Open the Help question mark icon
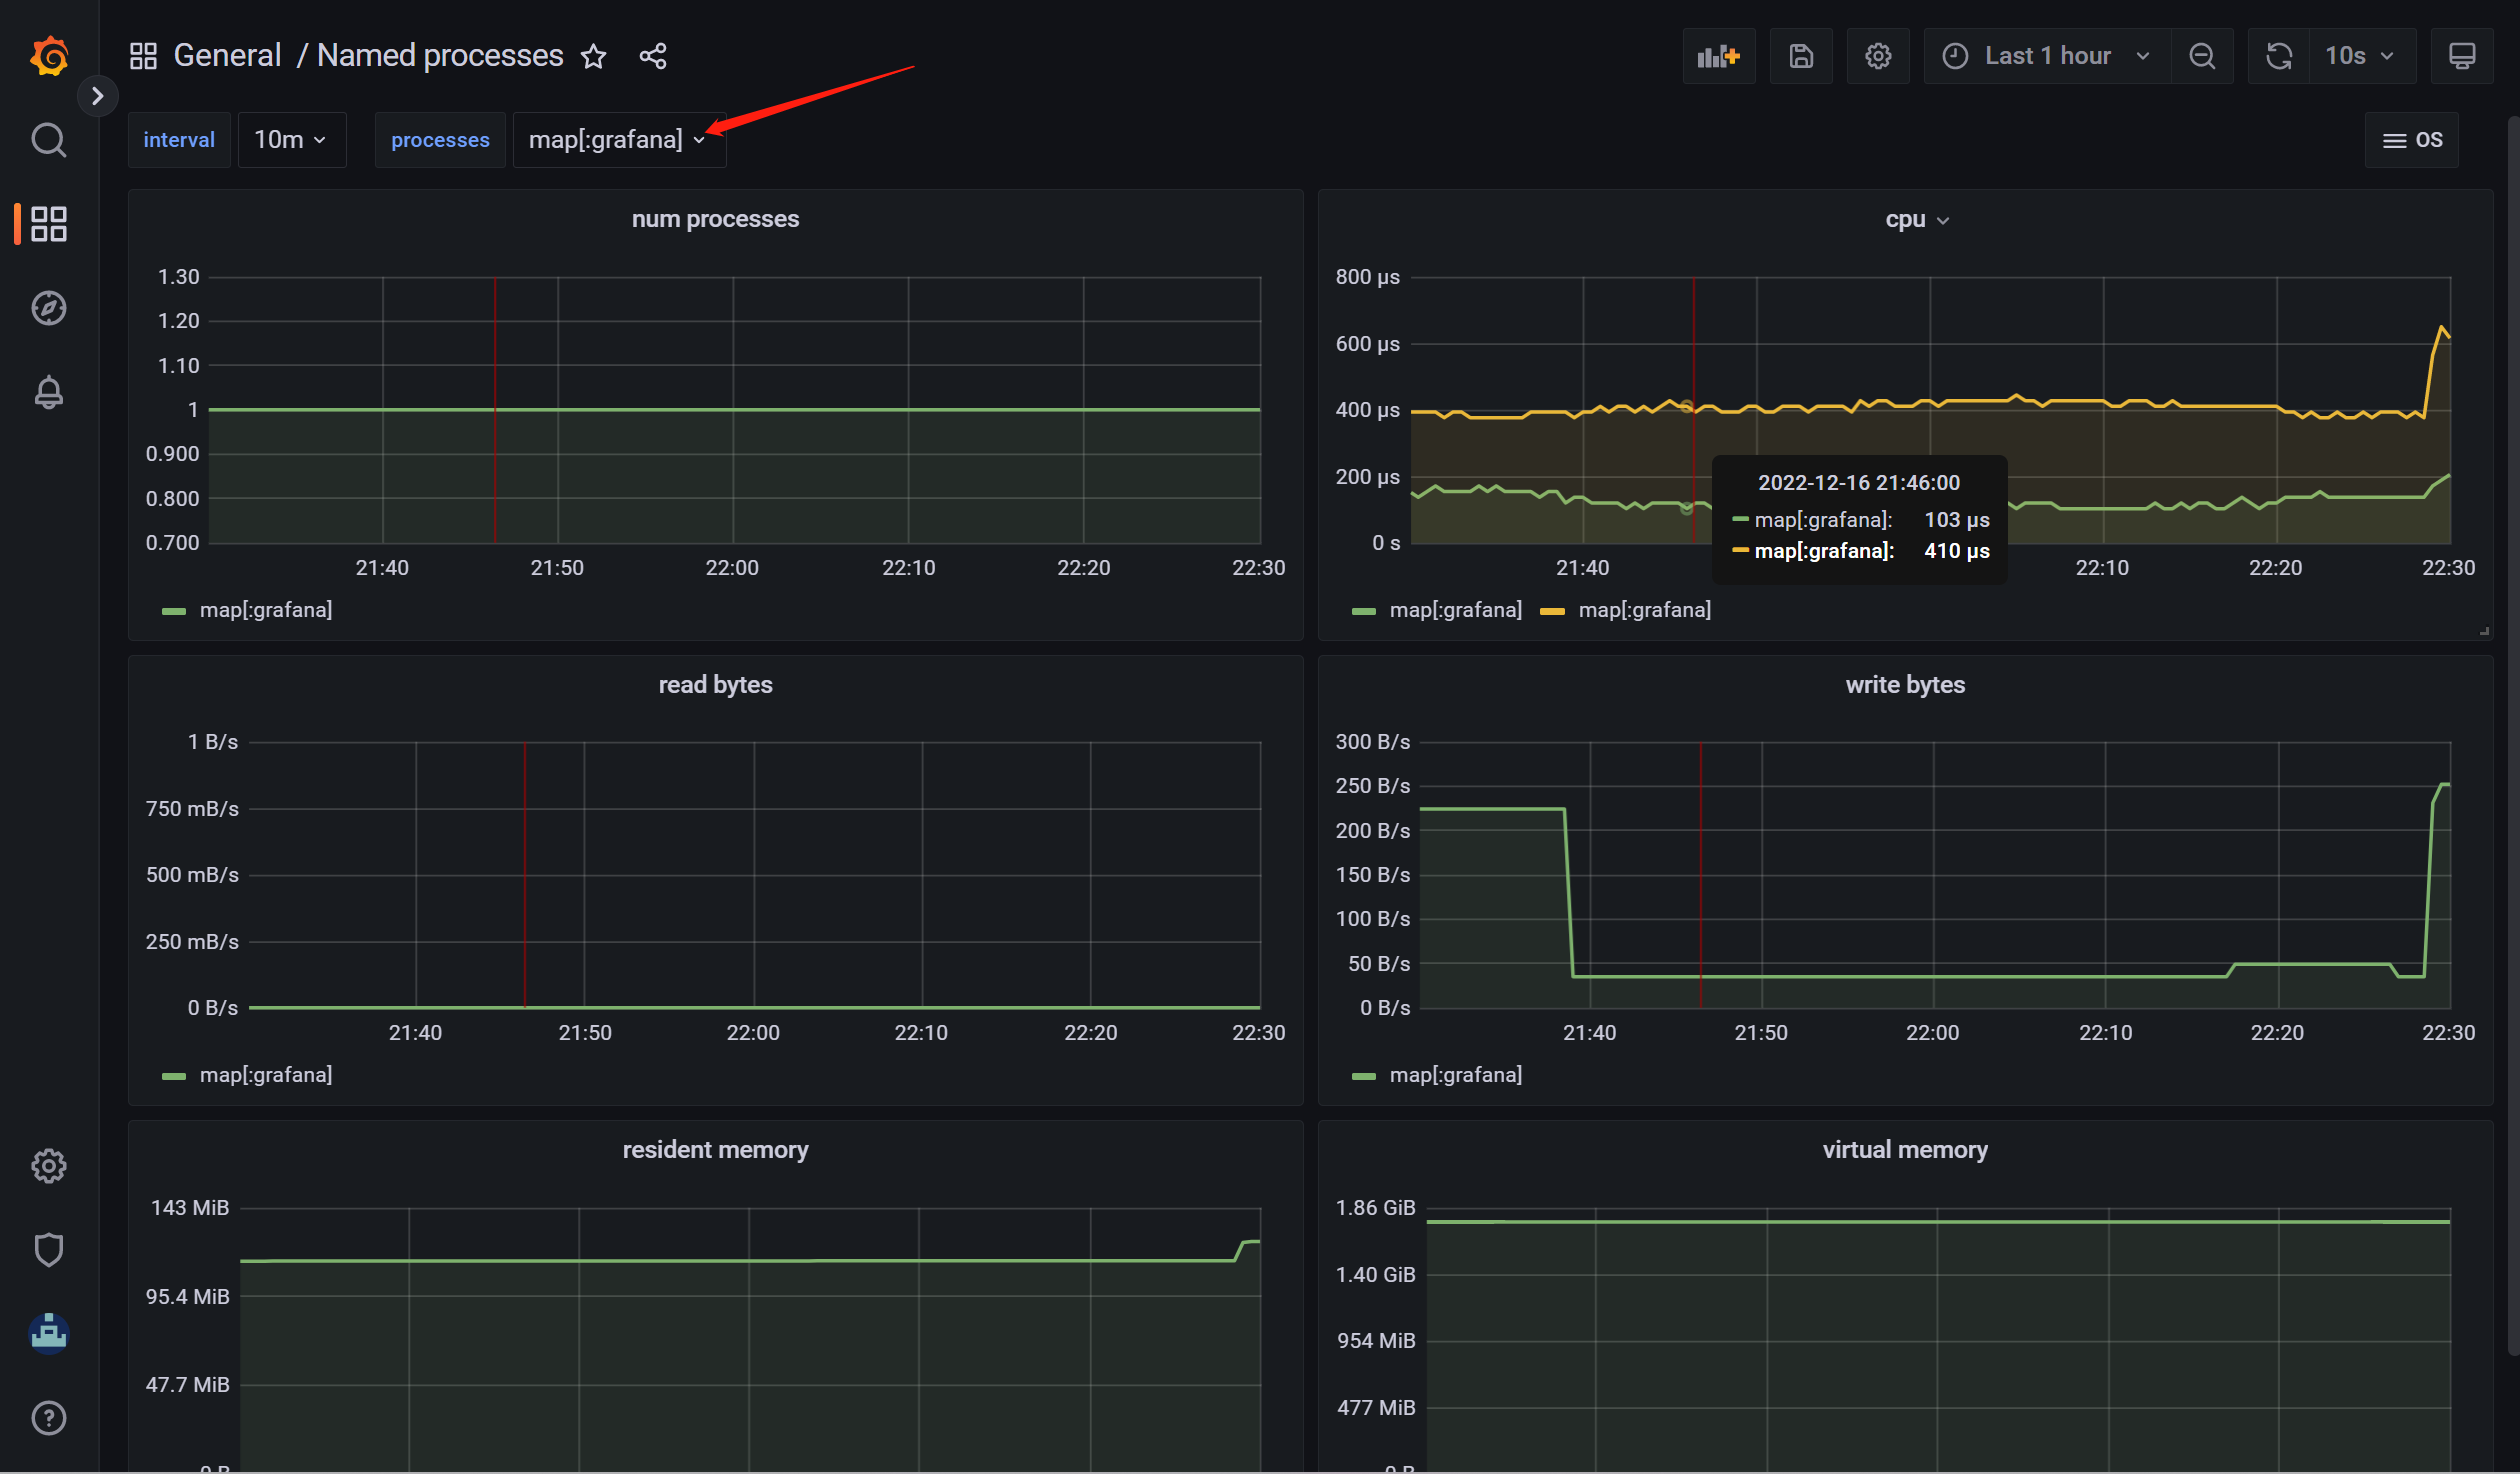 coord(48,1418)
